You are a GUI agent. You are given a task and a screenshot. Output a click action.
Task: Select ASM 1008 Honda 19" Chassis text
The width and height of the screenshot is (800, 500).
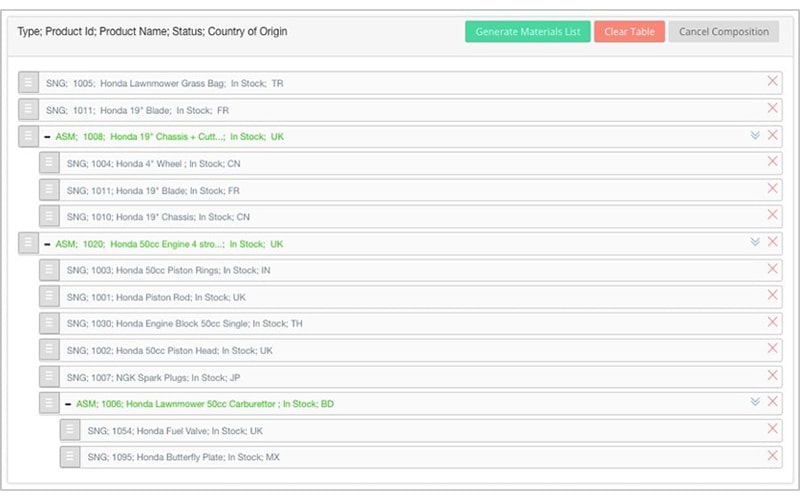[169, 137]
